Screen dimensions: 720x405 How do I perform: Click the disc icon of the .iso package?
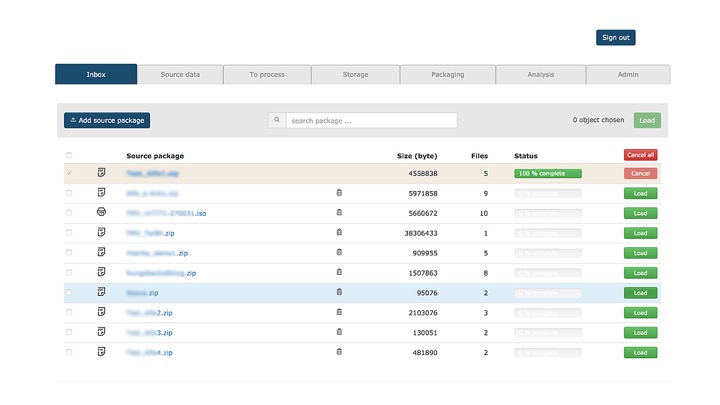point(101,213)
